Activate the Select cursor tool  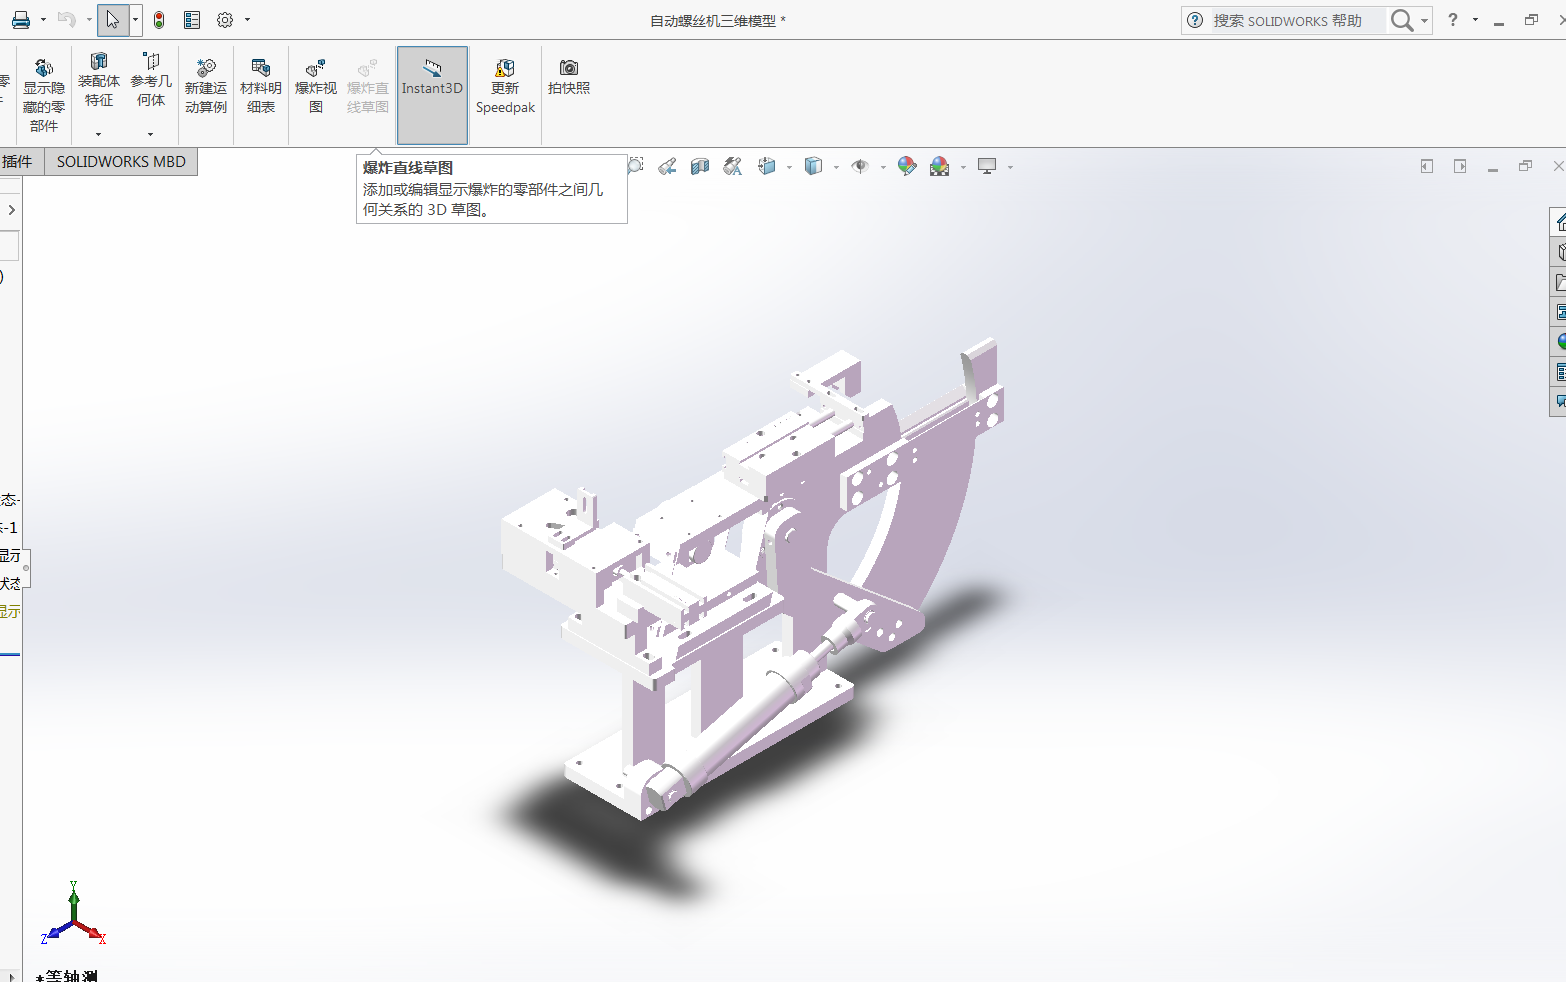pos(113,20)
